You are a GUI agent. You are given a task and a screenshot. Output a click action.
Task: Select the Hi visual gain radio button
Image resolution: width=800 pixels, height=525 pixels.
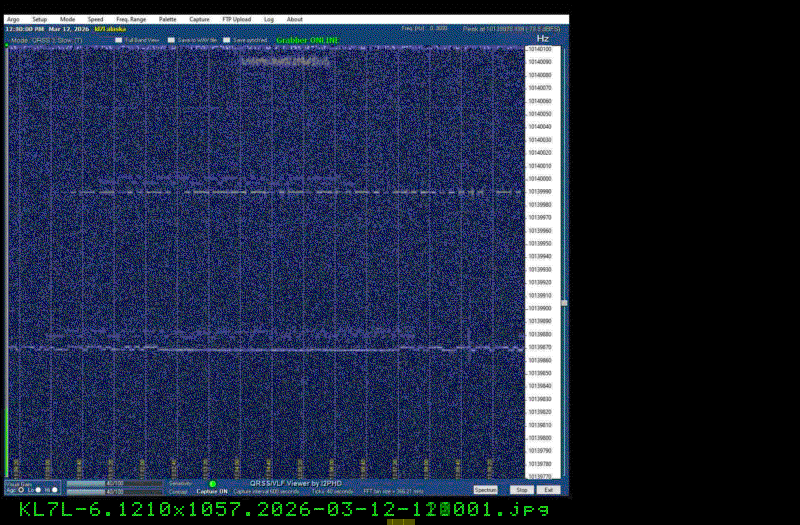pos(56,490)
